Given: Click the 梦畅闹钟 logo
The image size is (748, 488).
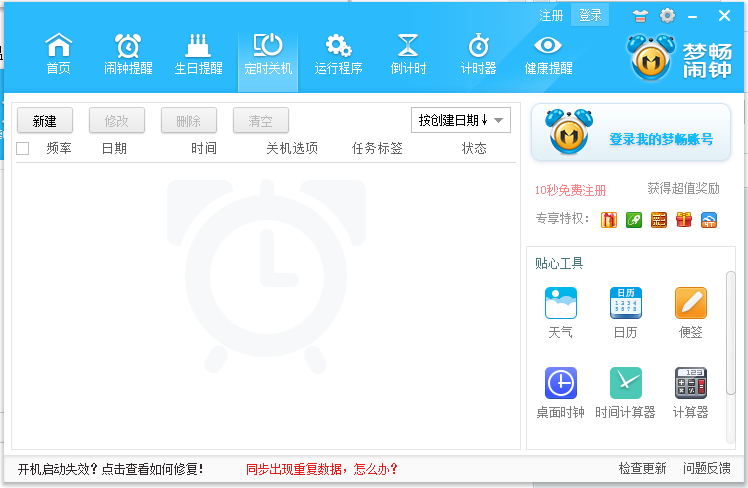Looking at the screenshot, I should point(679,58).
